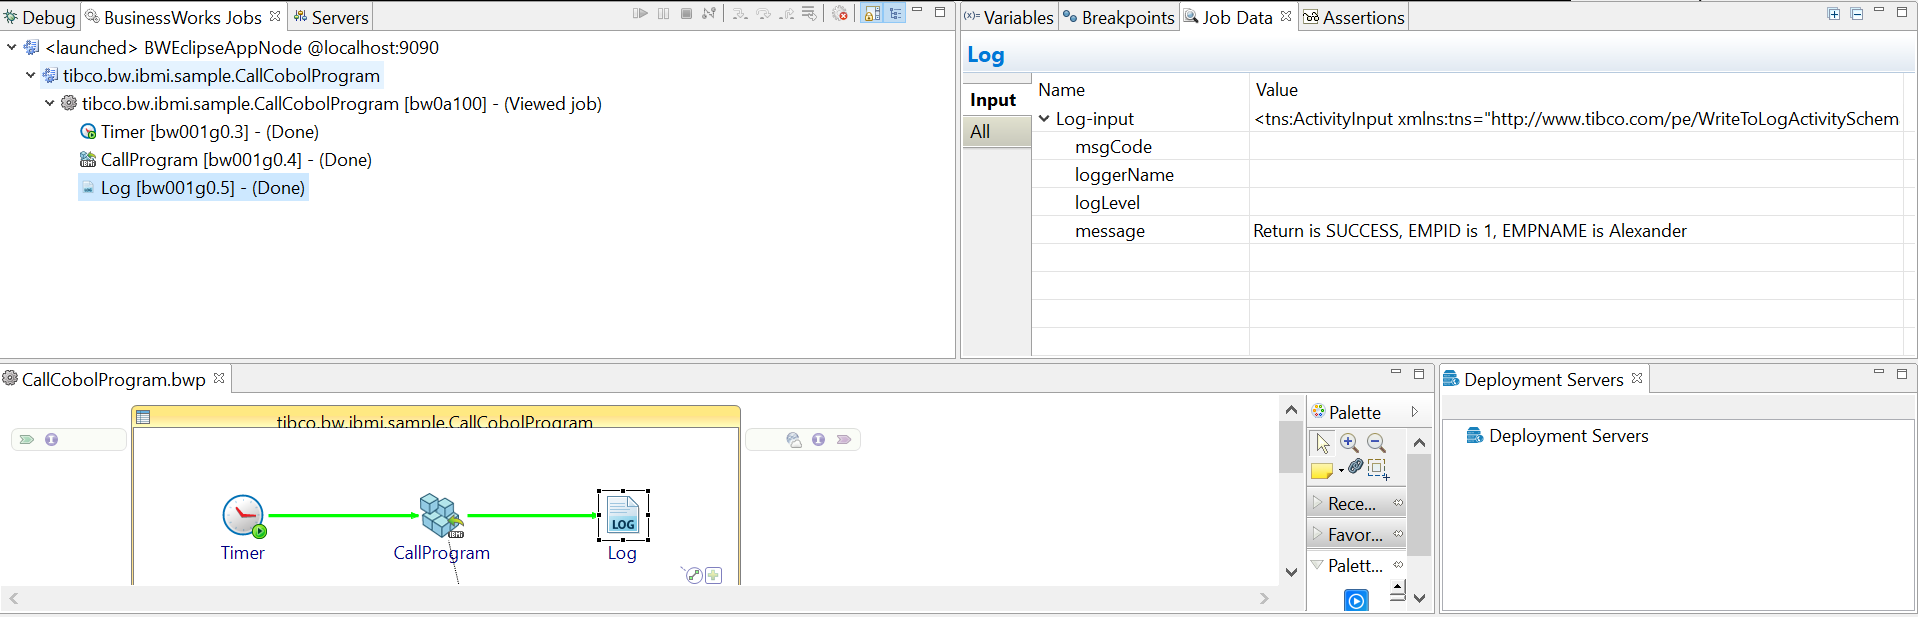This screenshot has width=1918, height=617.
Task: Click the green plus icon in process canvas
Action: click(713, 575)
